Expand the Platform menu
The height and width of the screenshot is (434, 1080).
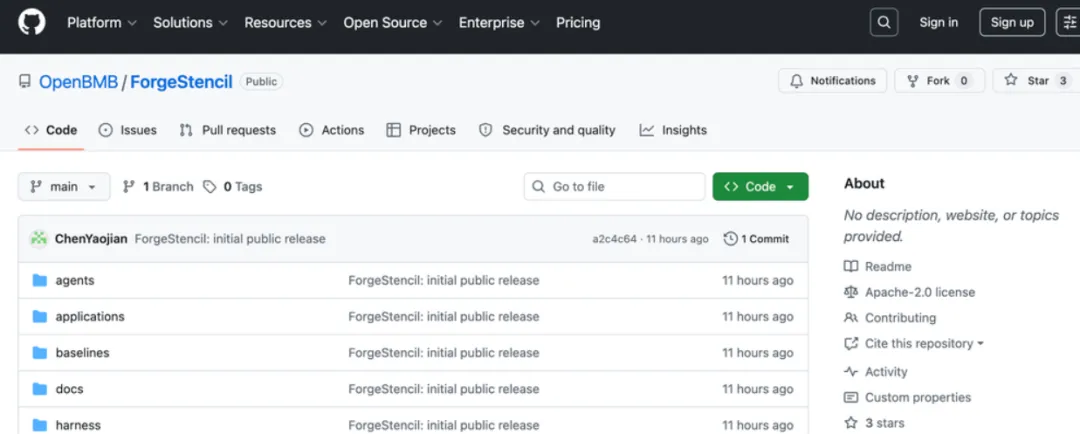point(101,22)
